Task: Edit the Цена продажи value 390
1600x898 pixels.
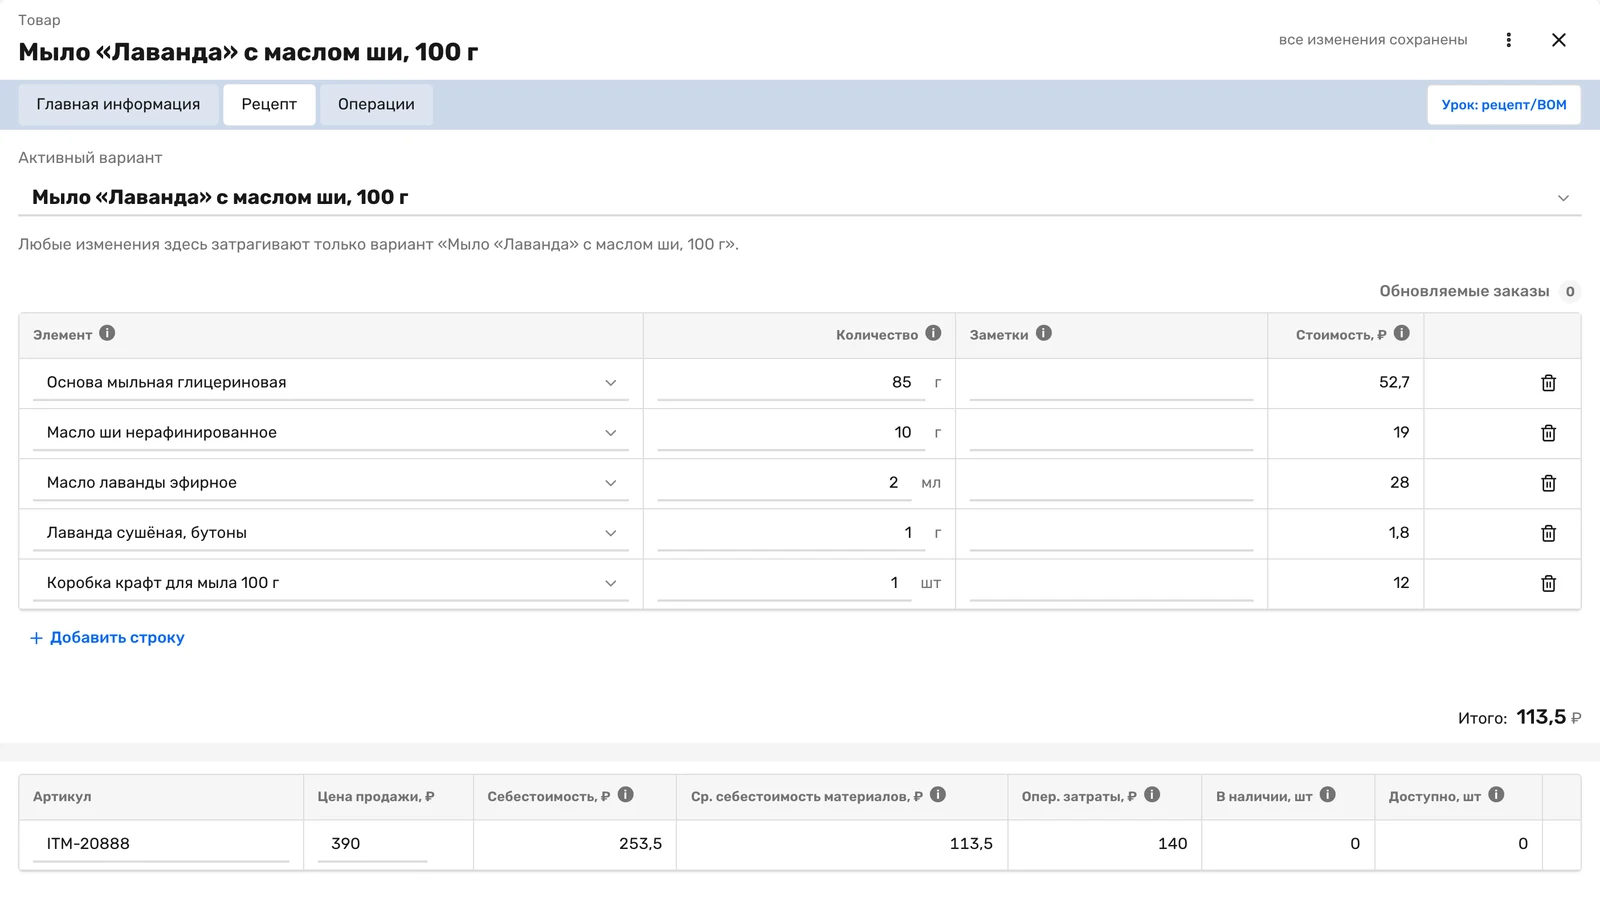Action: (x=372, y=844)
